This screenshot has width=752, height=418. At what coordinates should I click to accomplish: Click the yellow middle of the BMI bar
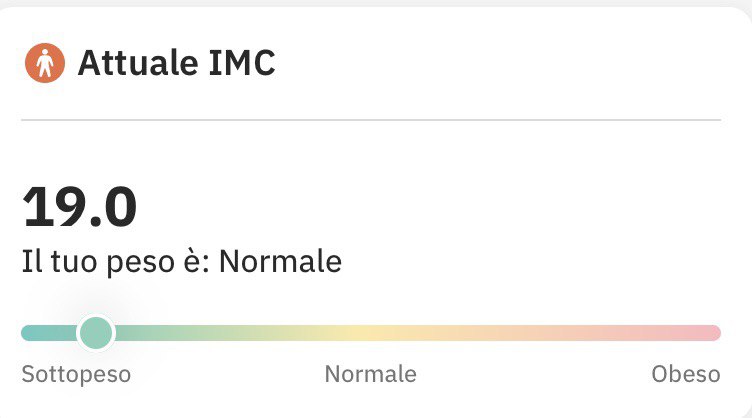355,333
